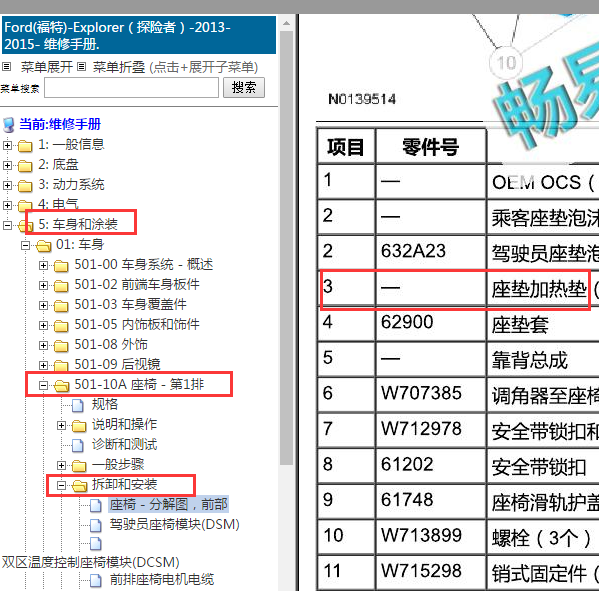The width and height of the screenshot is (599, 591).
Task: Click document icon beside 驾驶员座椅模块(DSM)
Action: pyautogui.click(x=96, y=525)
